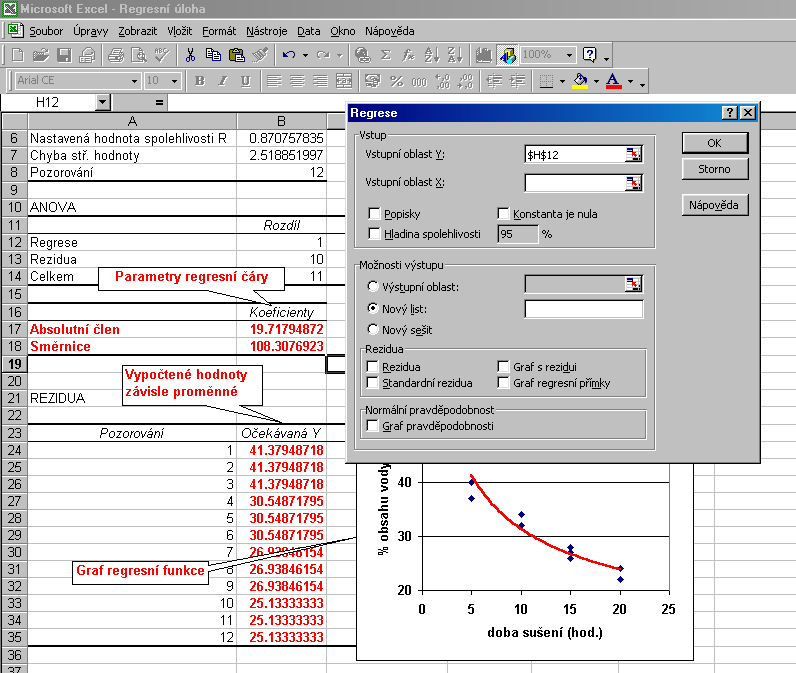The width and height of the screenshot is (796, 673).
Task: Click the Cut scissors icon
Action: click(190, 55)
